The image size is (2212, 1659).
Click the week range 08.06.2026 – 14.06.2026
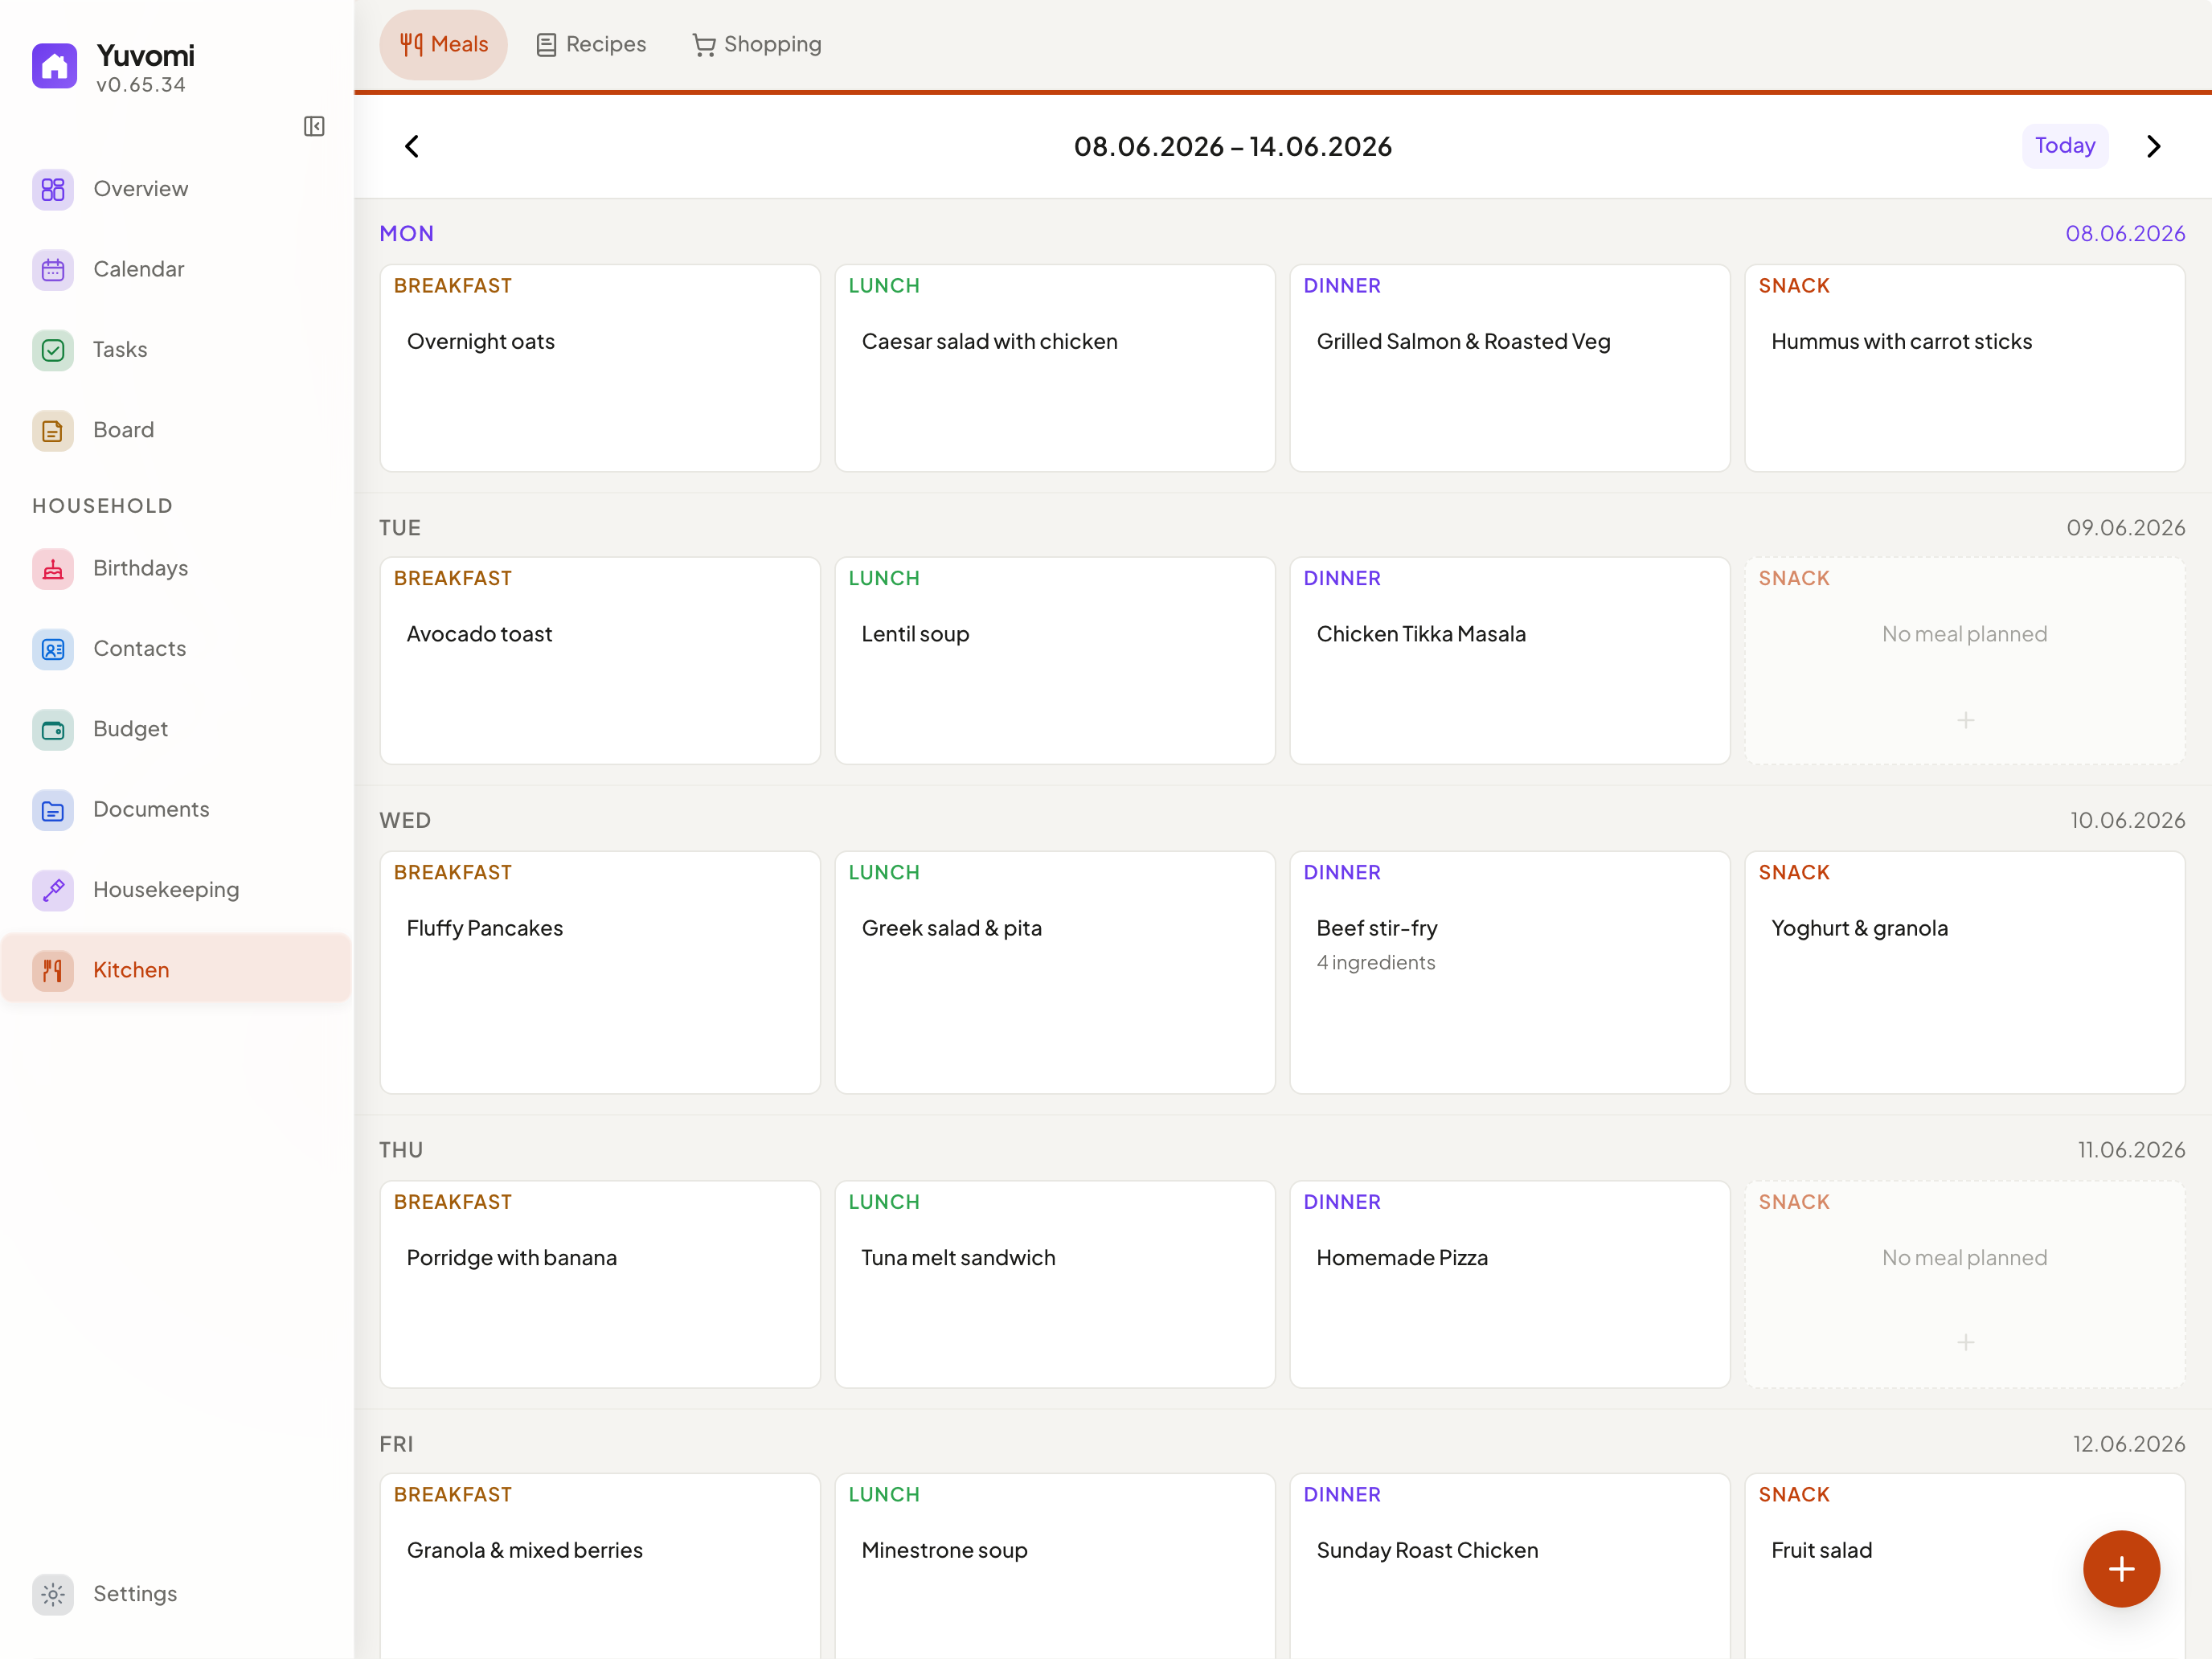point(1232,146)
